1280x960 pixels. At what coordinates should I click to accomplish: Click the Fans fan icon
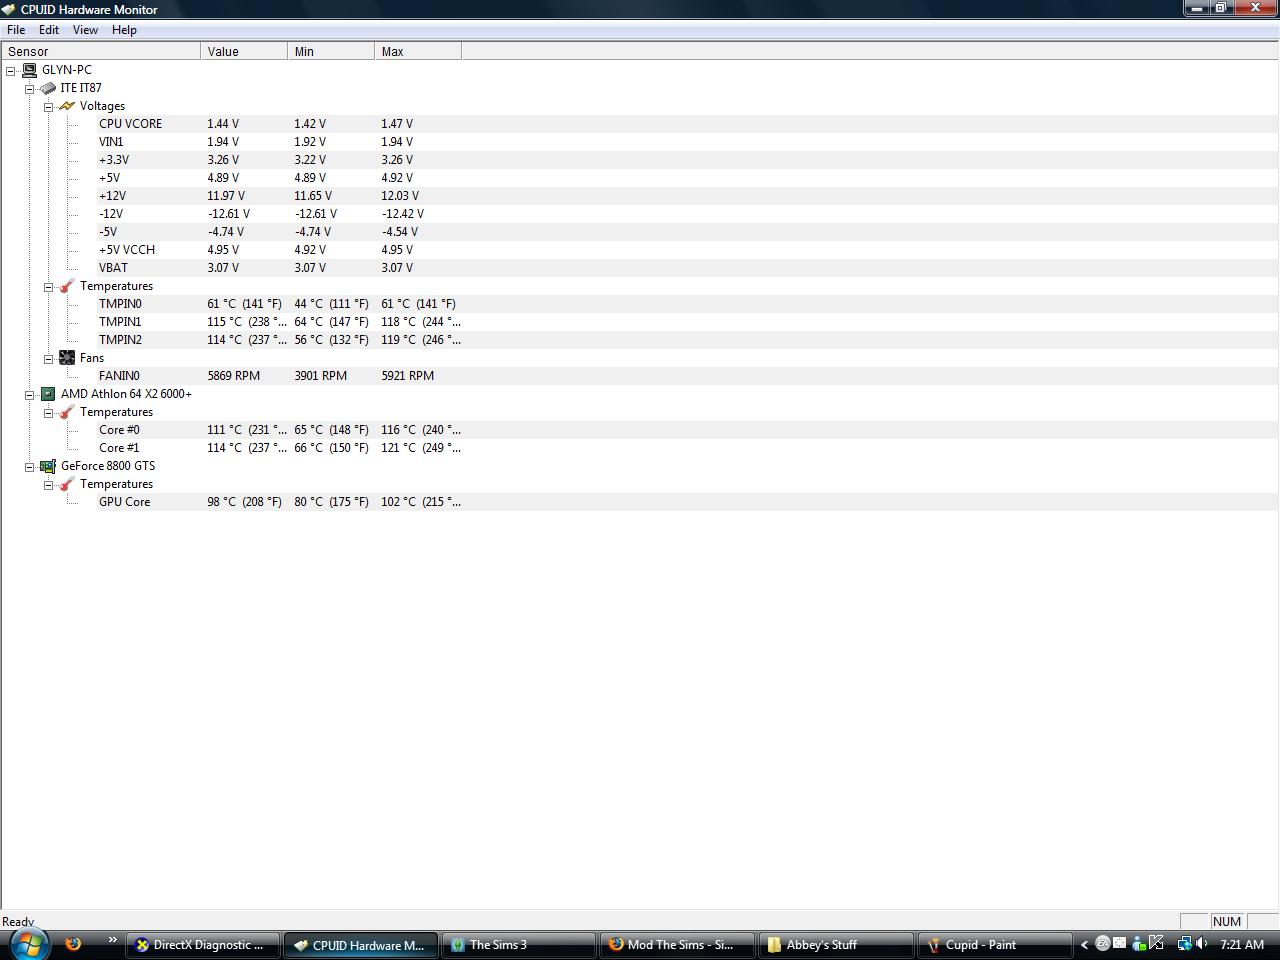click(x=67, y=358)
